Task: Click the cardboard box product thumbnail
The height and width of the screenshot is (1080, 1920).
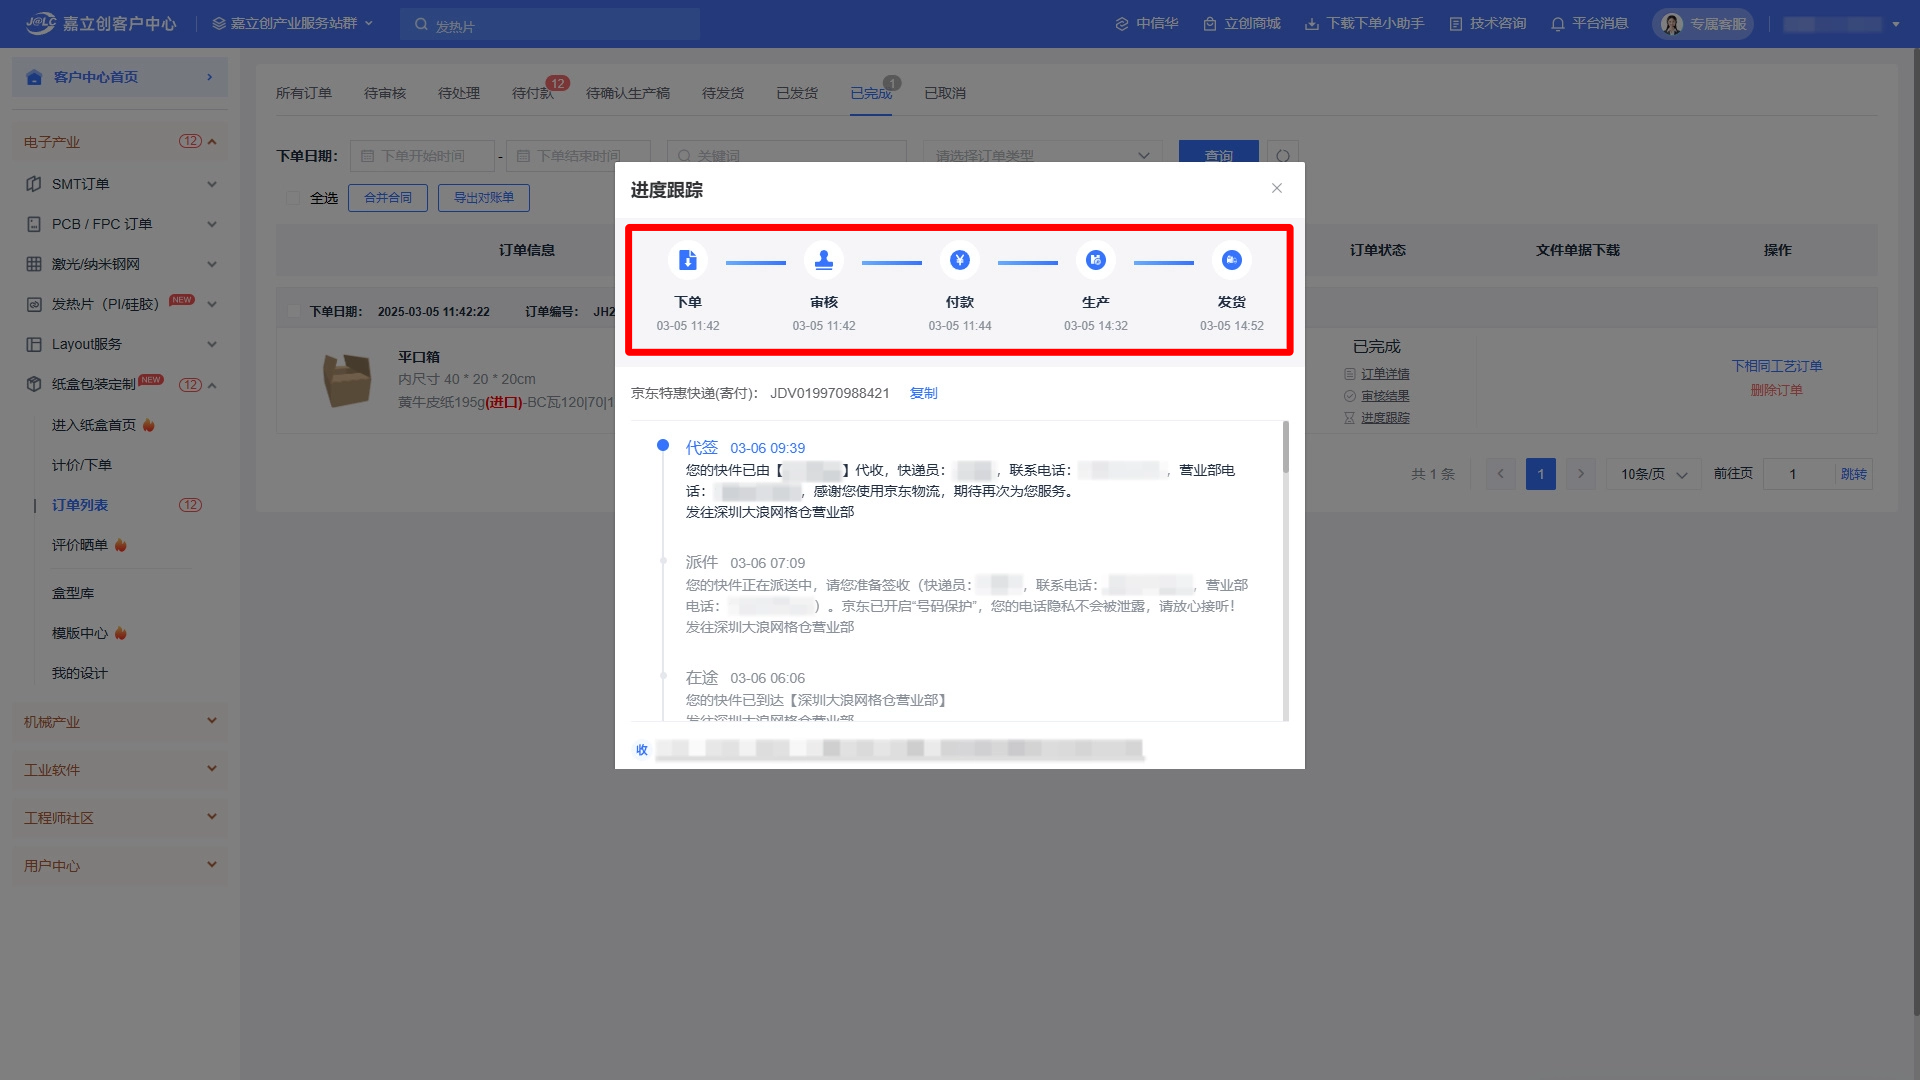Action: point(347,380)
